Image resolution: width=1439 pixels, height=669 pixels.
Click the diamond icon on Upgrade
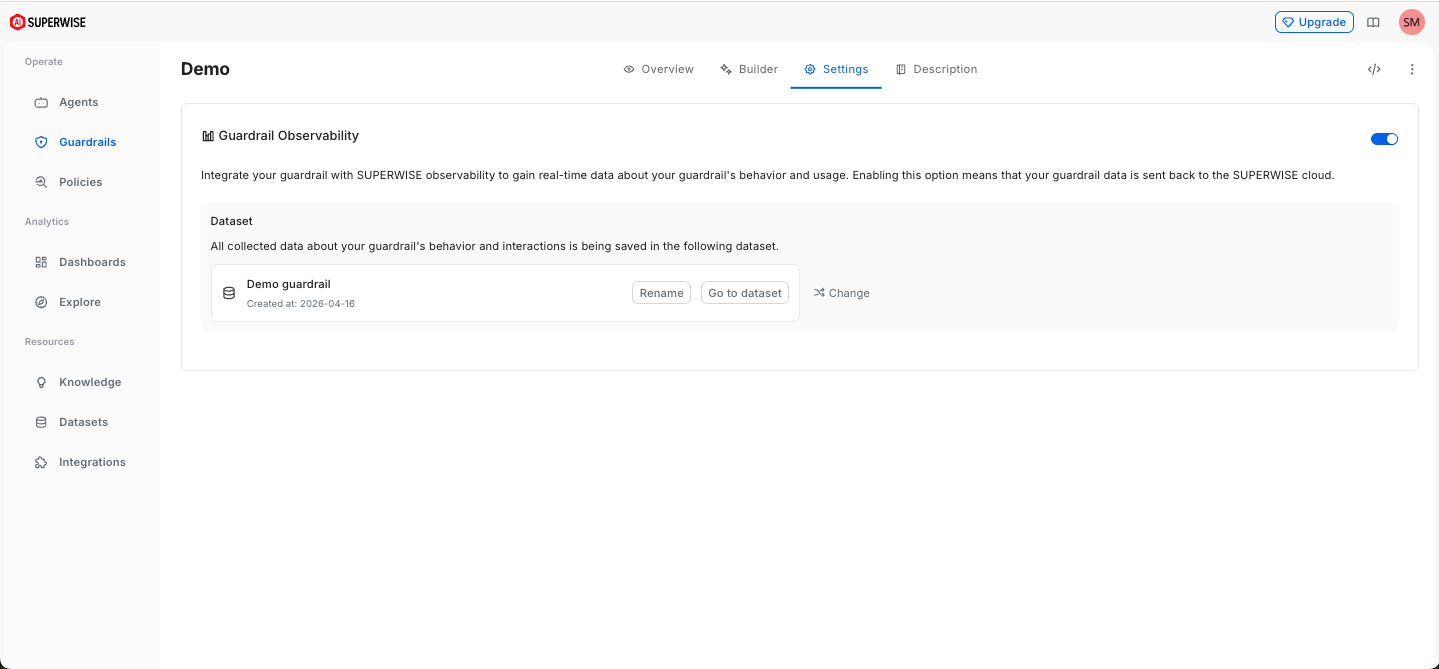[1288, 22]
